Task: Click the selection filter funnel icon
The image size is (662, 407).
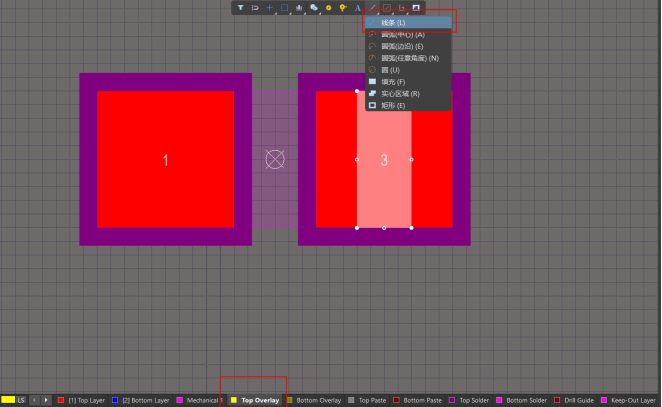Action: click(x=241, y=8)
